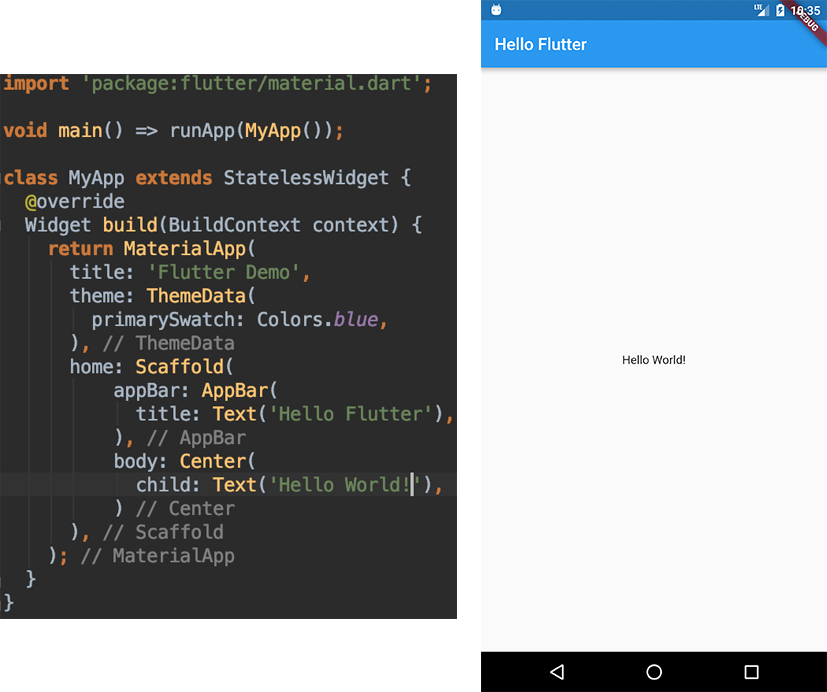
Task: Click the // Center closing comment hint
Action: point(185,508)
